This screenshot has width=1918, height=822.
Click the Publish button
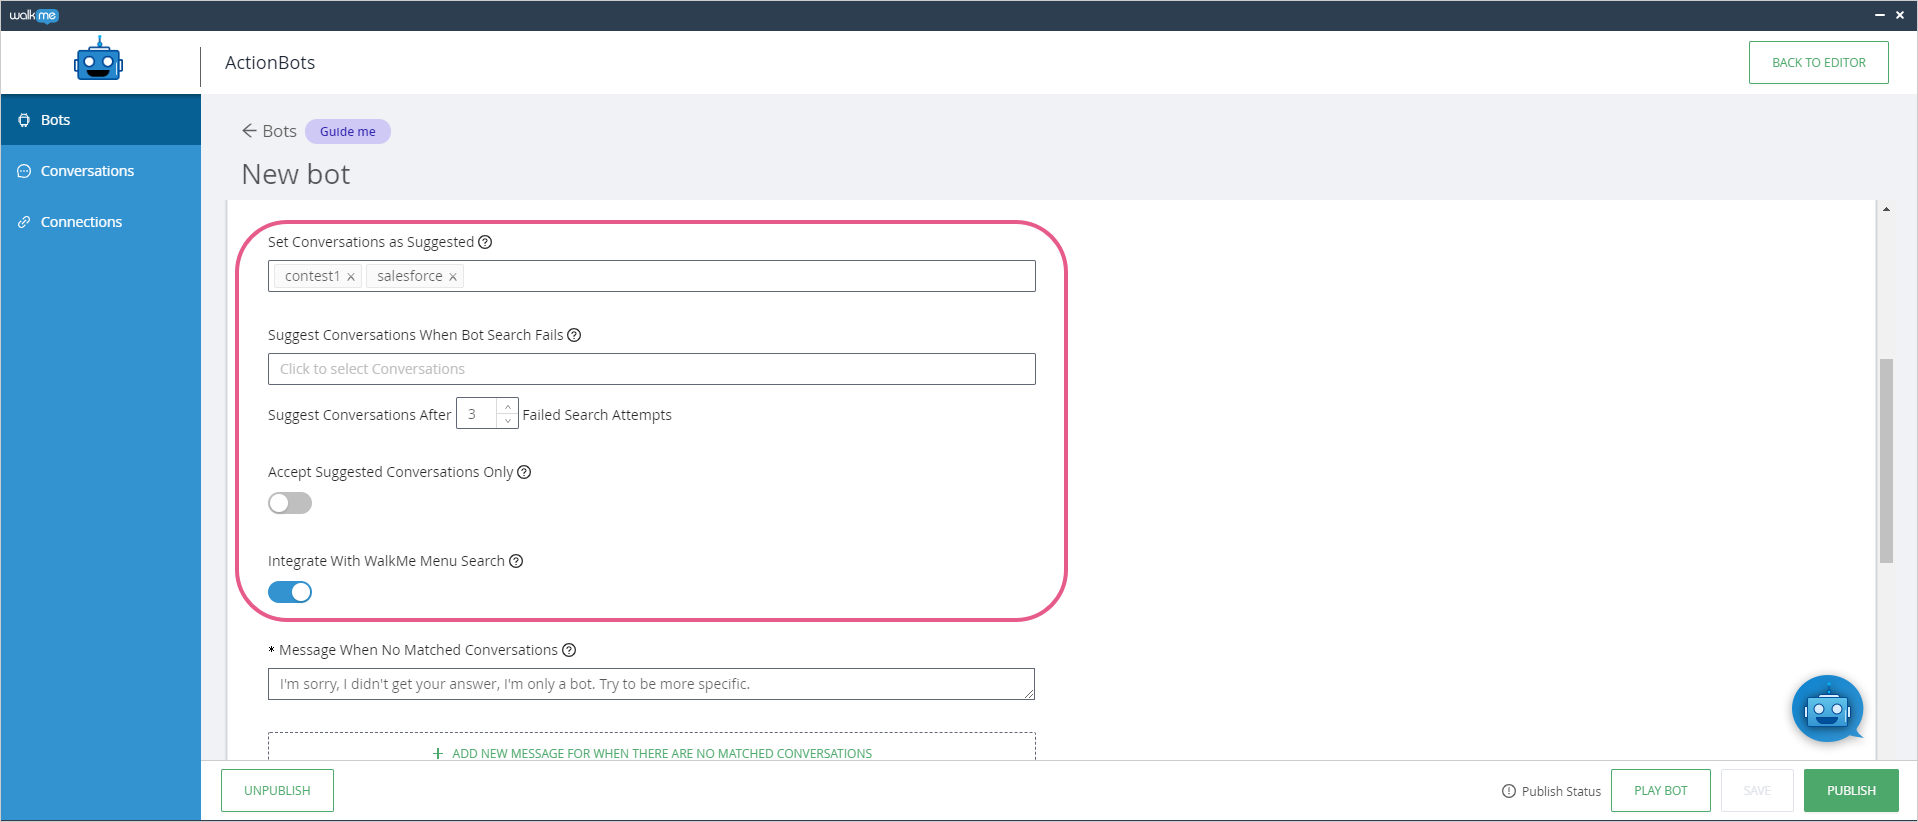[1851, 790]
